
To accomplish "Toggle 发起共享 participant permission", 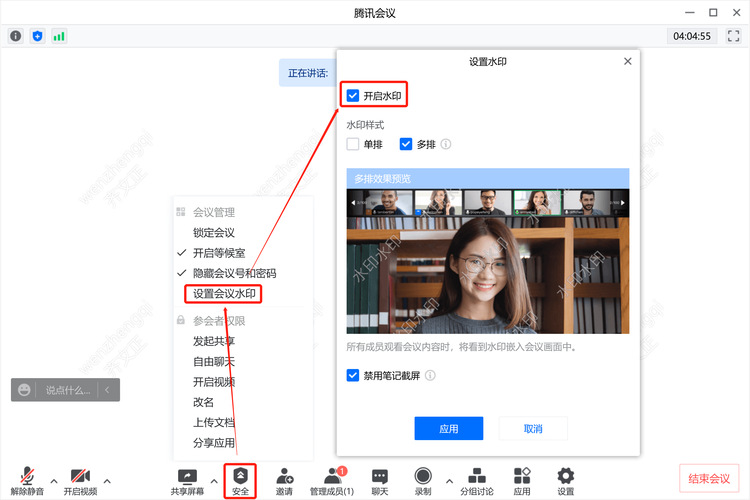I will point(214,341).
